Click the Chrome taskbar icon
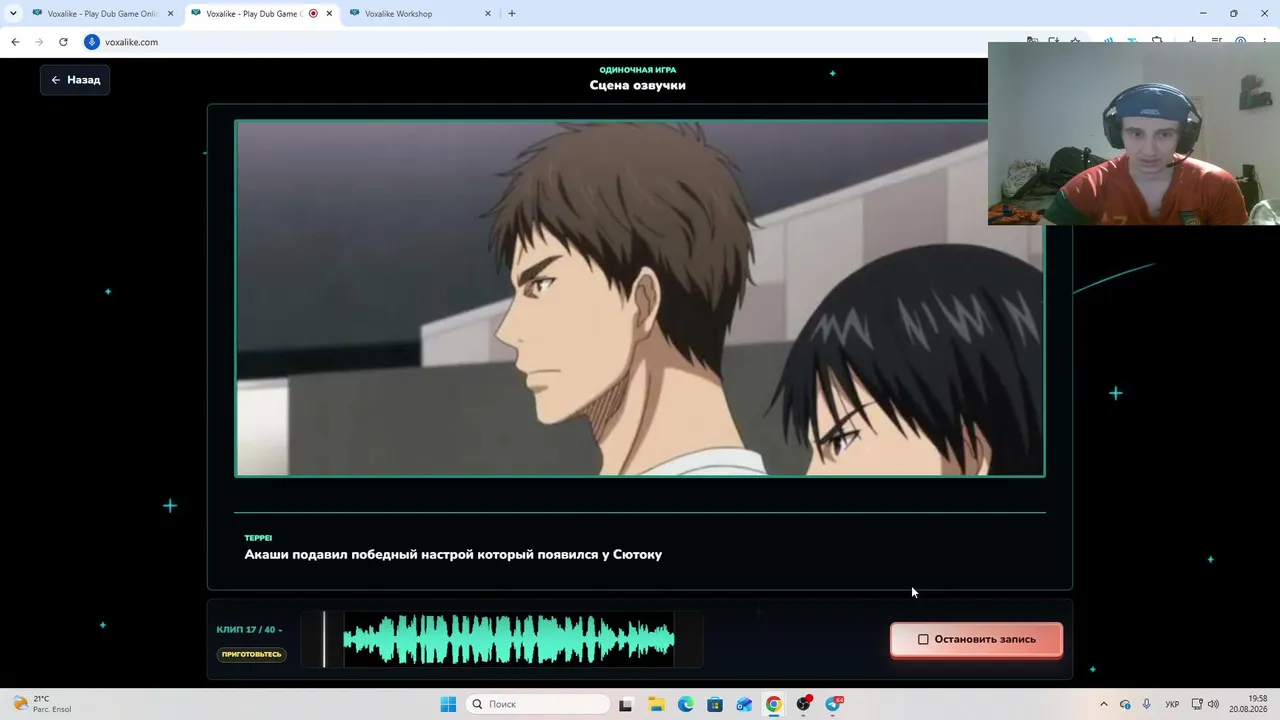Viewport: 1280px width, 720px height. pyautogui.click(x=774, y=704)
